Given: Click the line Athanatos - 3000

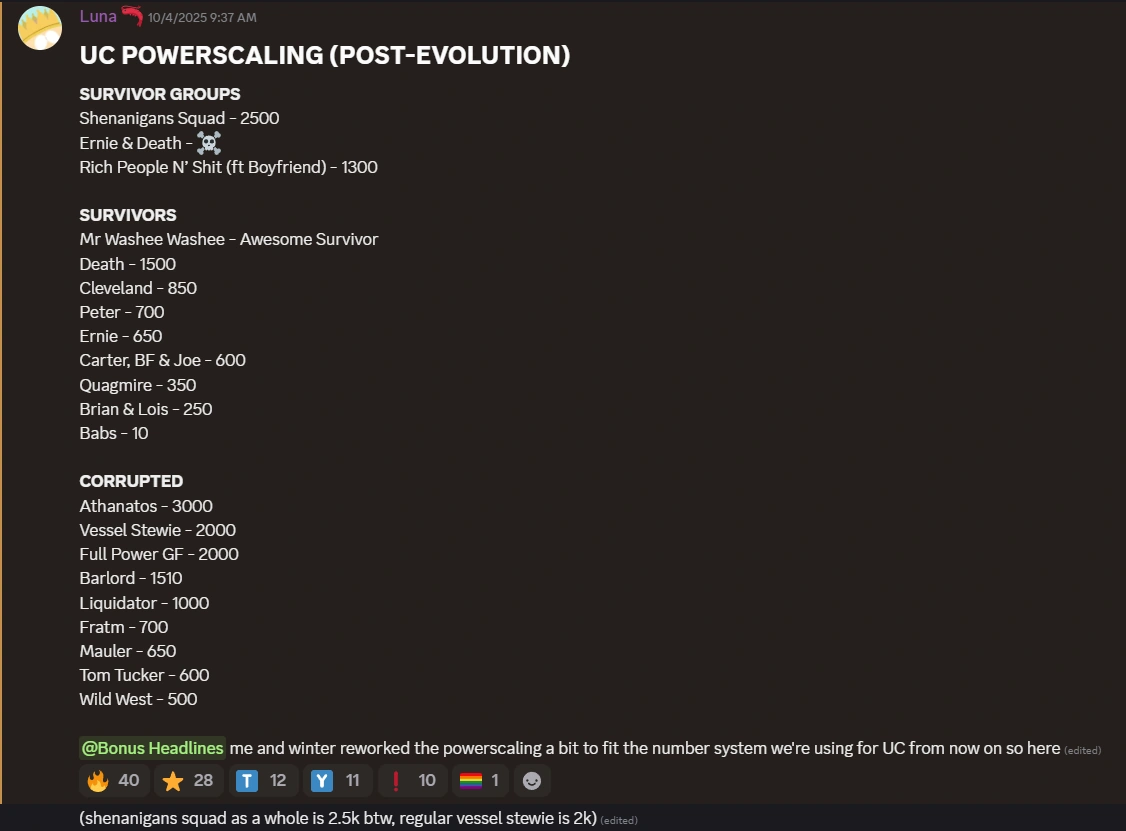Looking at the screenshot, I should point(146,506).
